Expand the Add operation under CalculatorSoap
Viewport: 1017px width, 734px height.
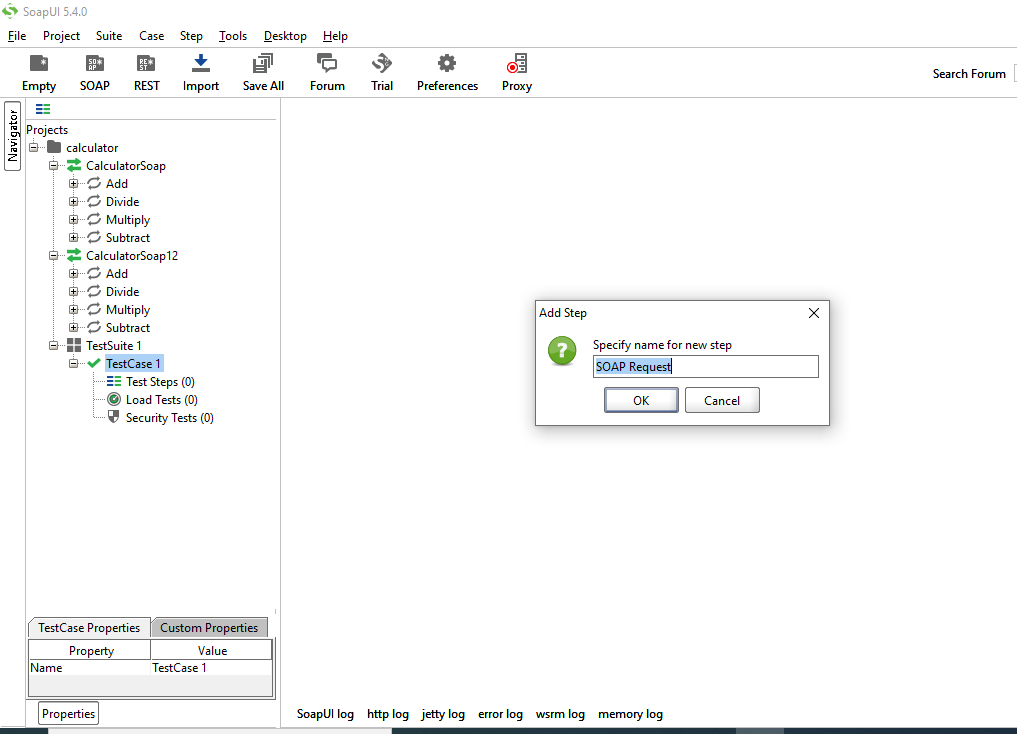73,184
